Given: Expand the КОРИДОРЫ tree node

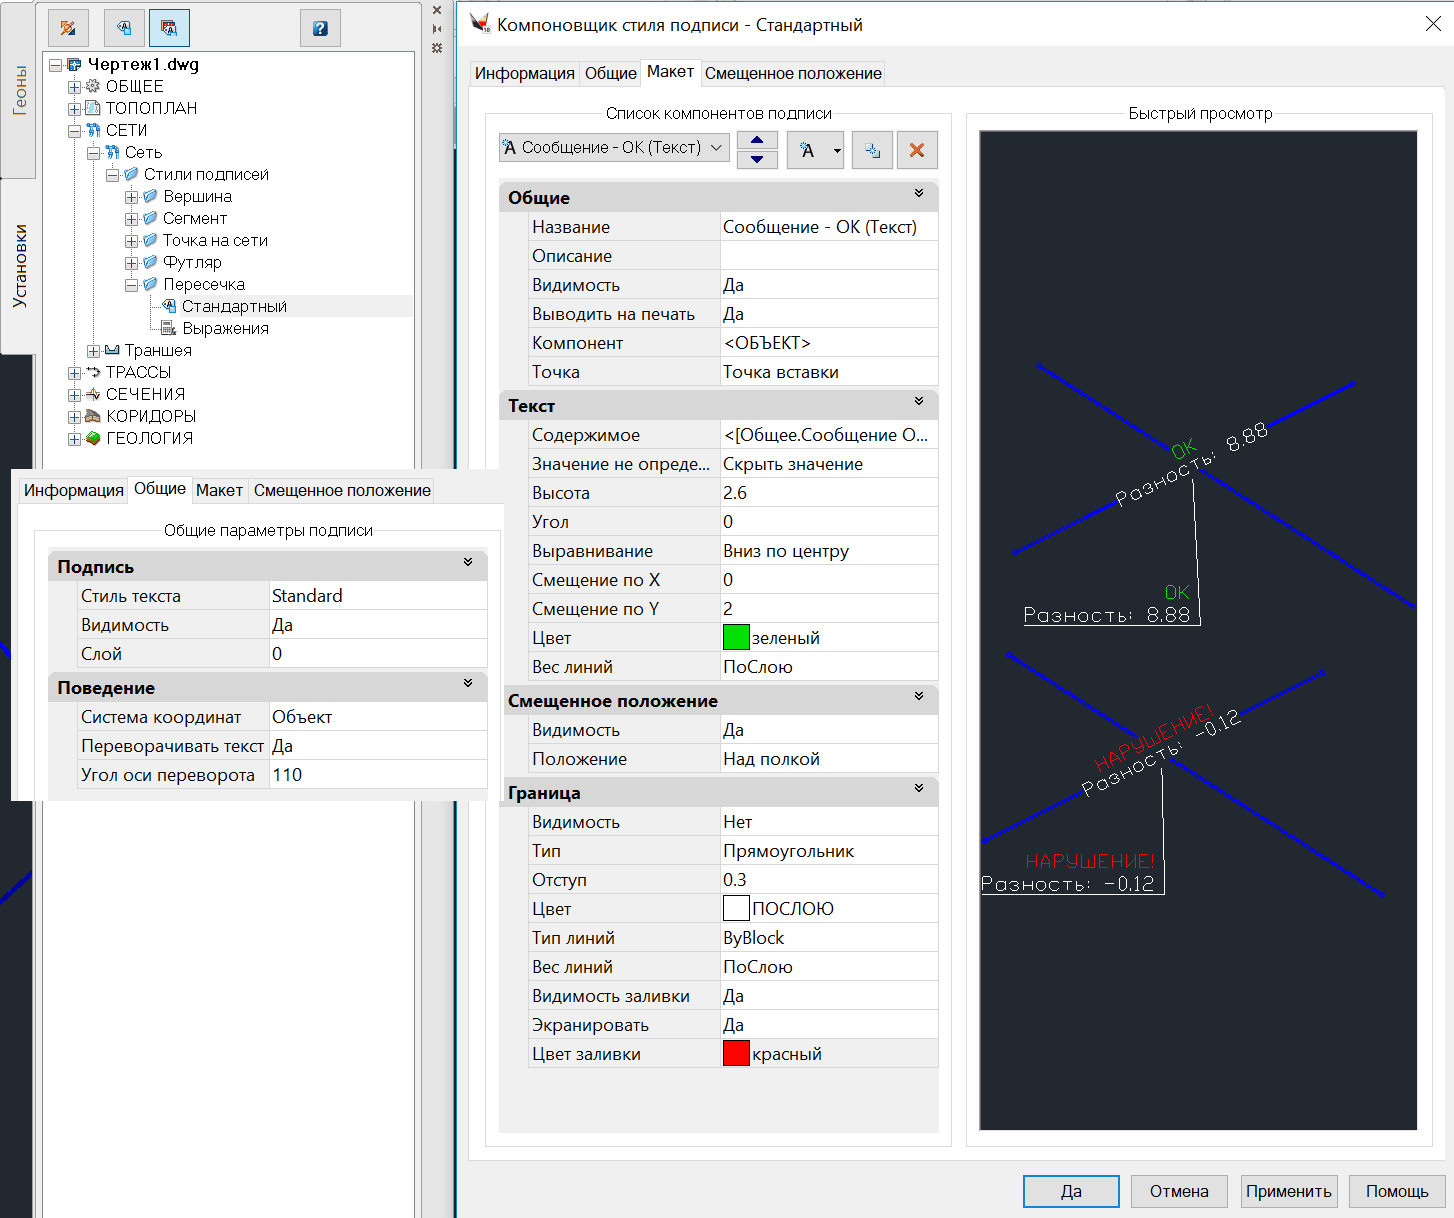Looking at the screenshot, I should pyautogui.click(x=74, y=417).
